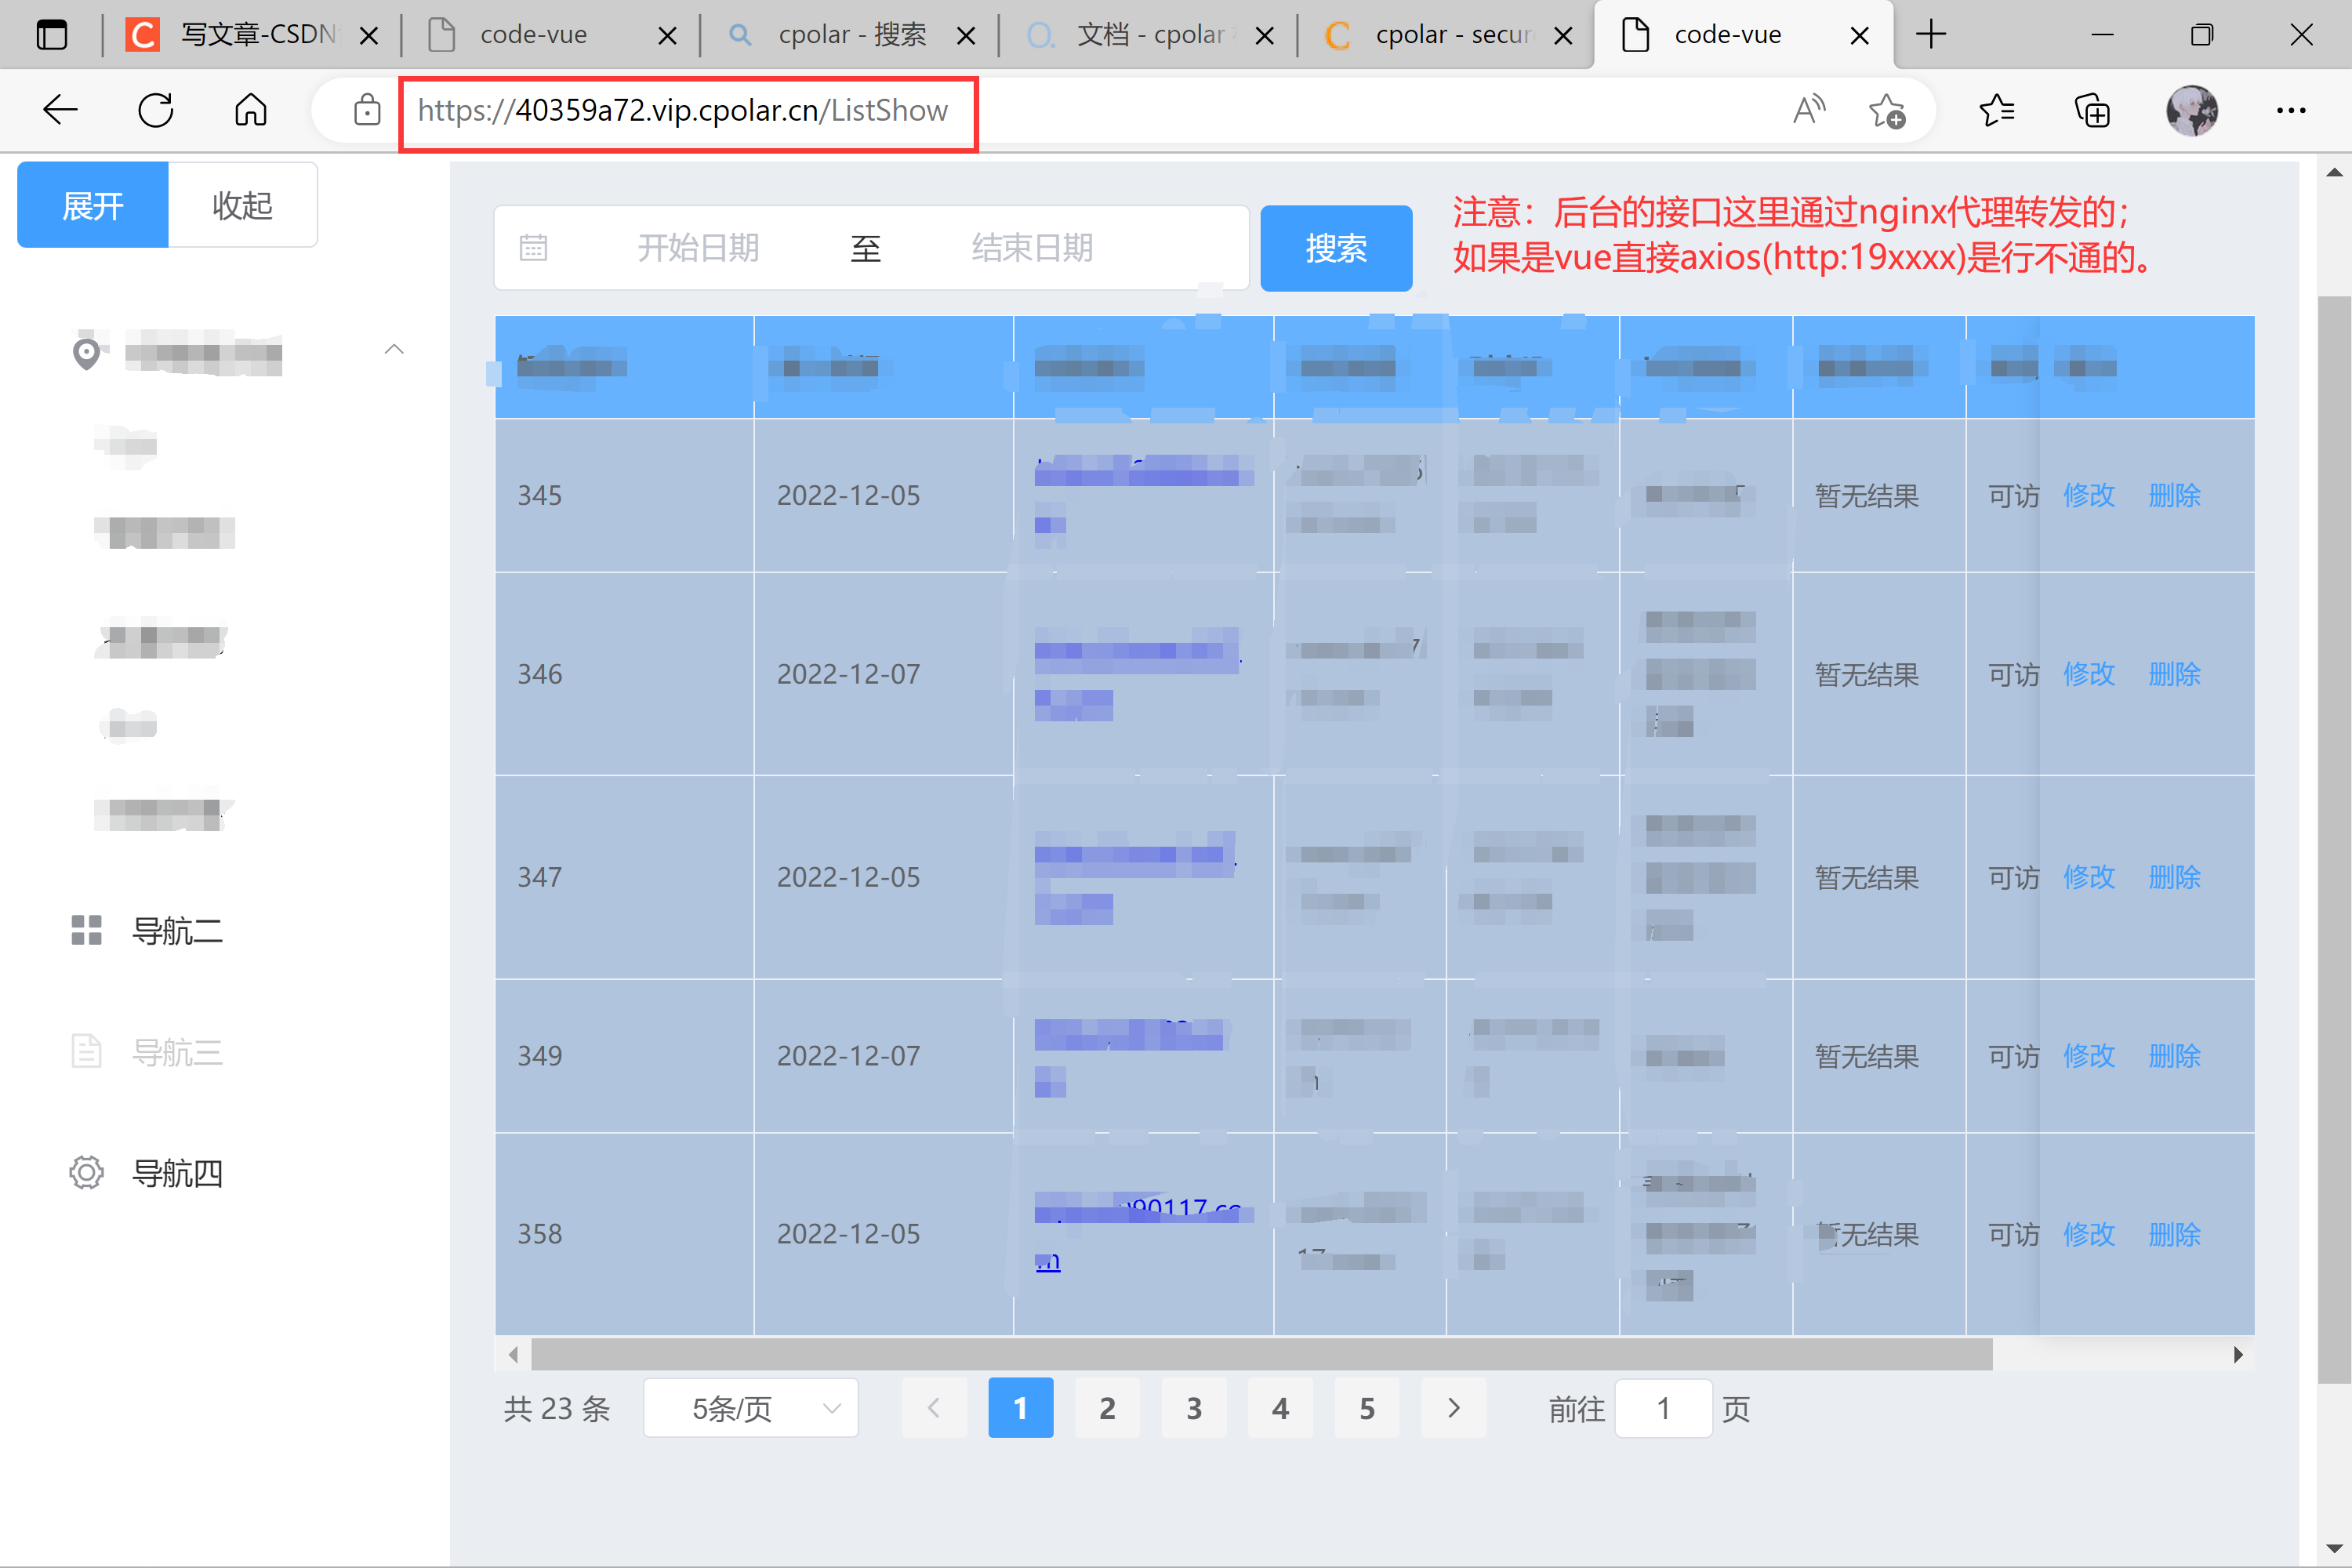Click the calendar icon in the date picker

[533, 247]
